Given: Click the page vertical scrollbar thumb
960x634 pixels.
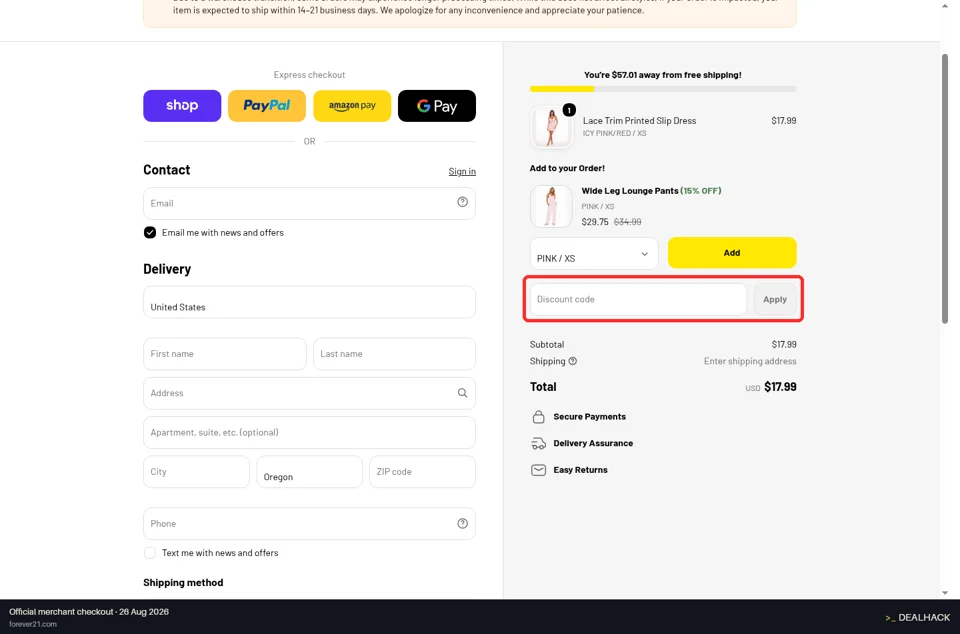Looking at the screenshot, I should [945, 188].
